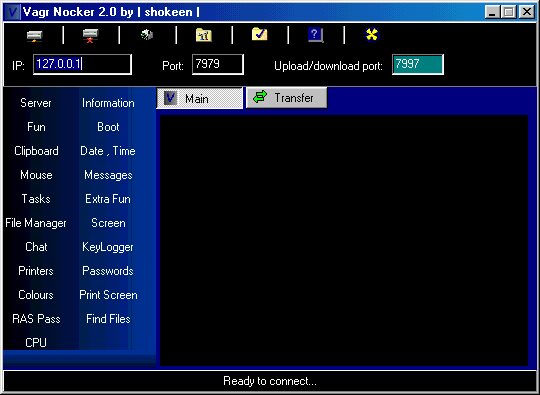Select the KeyLogger entry
This screenshot has height=395, width=540.
[x=108, y=247]
